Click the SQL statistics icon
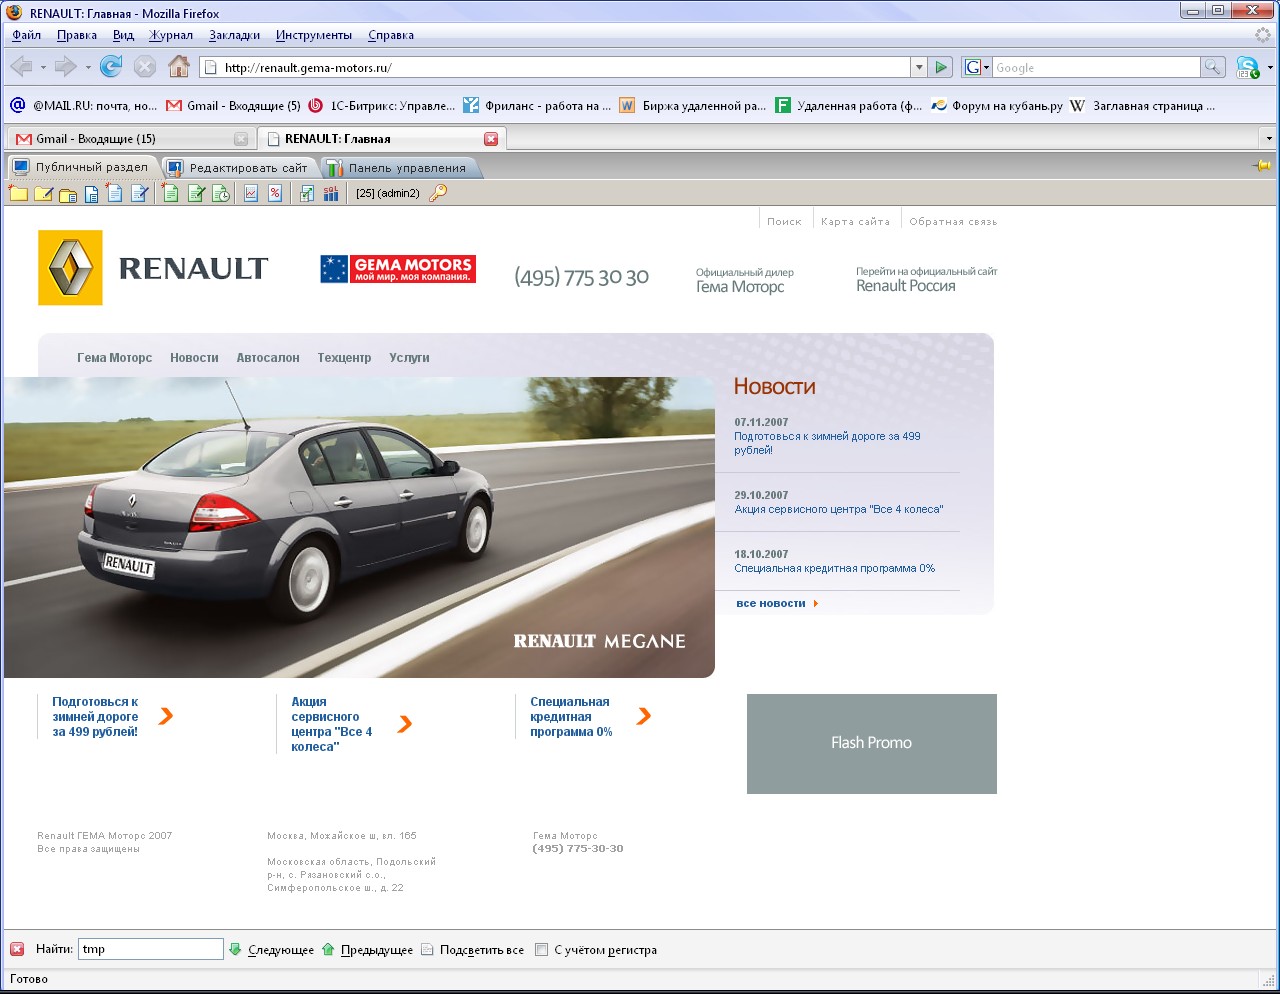The width and height of the screenshot is (1280, 994). pyautogui.click(x=331, y=193)
